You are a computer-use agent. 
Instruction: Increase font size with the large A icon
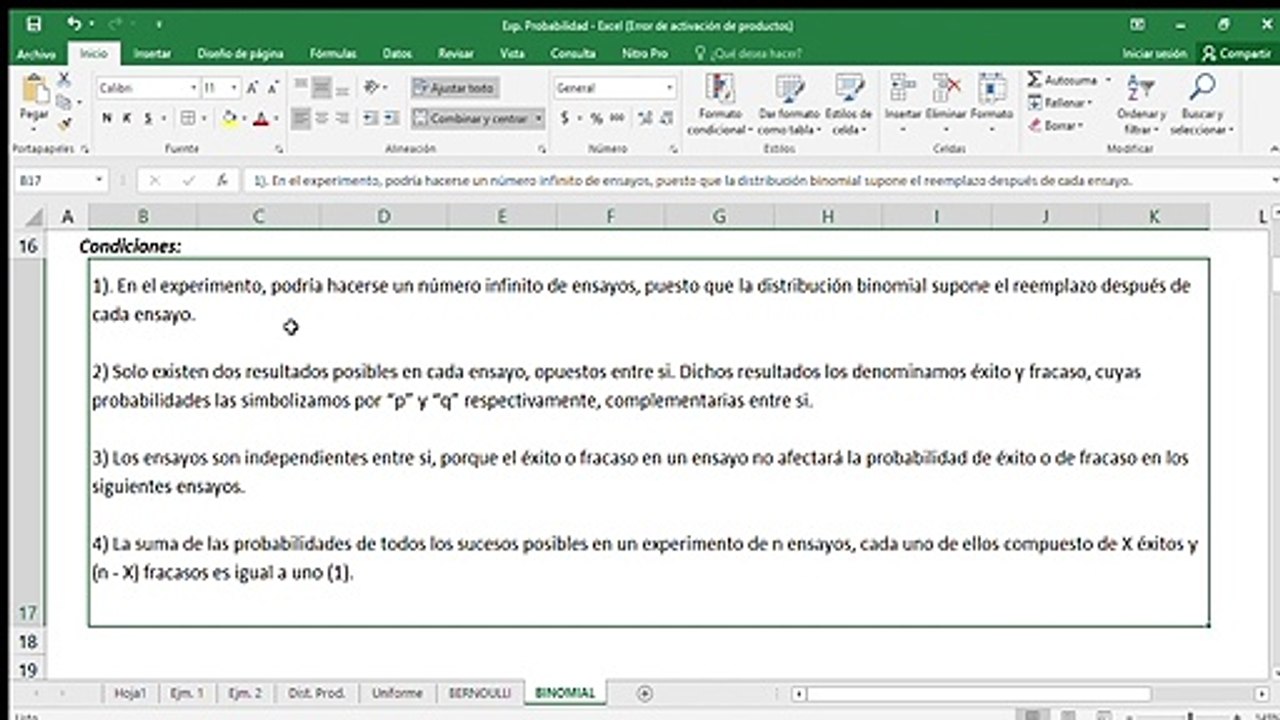point(253,88)
